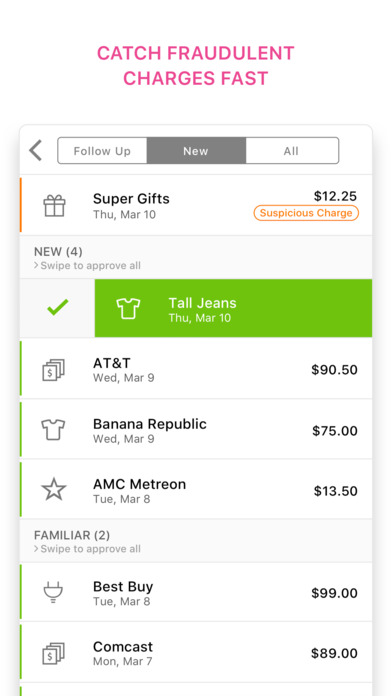This screenshot has height=696, width=392.
Task: Tap the star icon for AMC Metreon
Action: (54, 490)
